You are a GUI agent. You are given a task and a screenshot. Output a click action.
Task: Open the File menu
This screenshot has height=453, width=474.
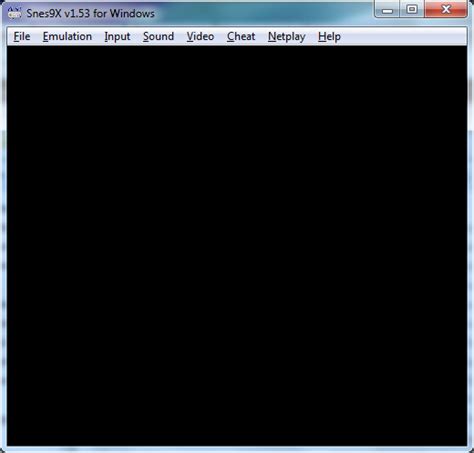pos(22,36)
